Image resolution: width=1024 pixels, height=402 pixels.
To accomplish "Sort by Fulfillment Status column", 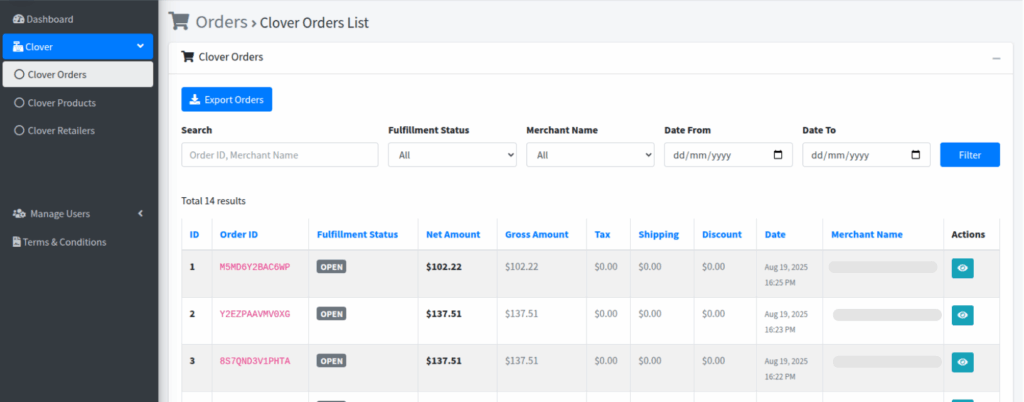I will (x=357, y=234).
